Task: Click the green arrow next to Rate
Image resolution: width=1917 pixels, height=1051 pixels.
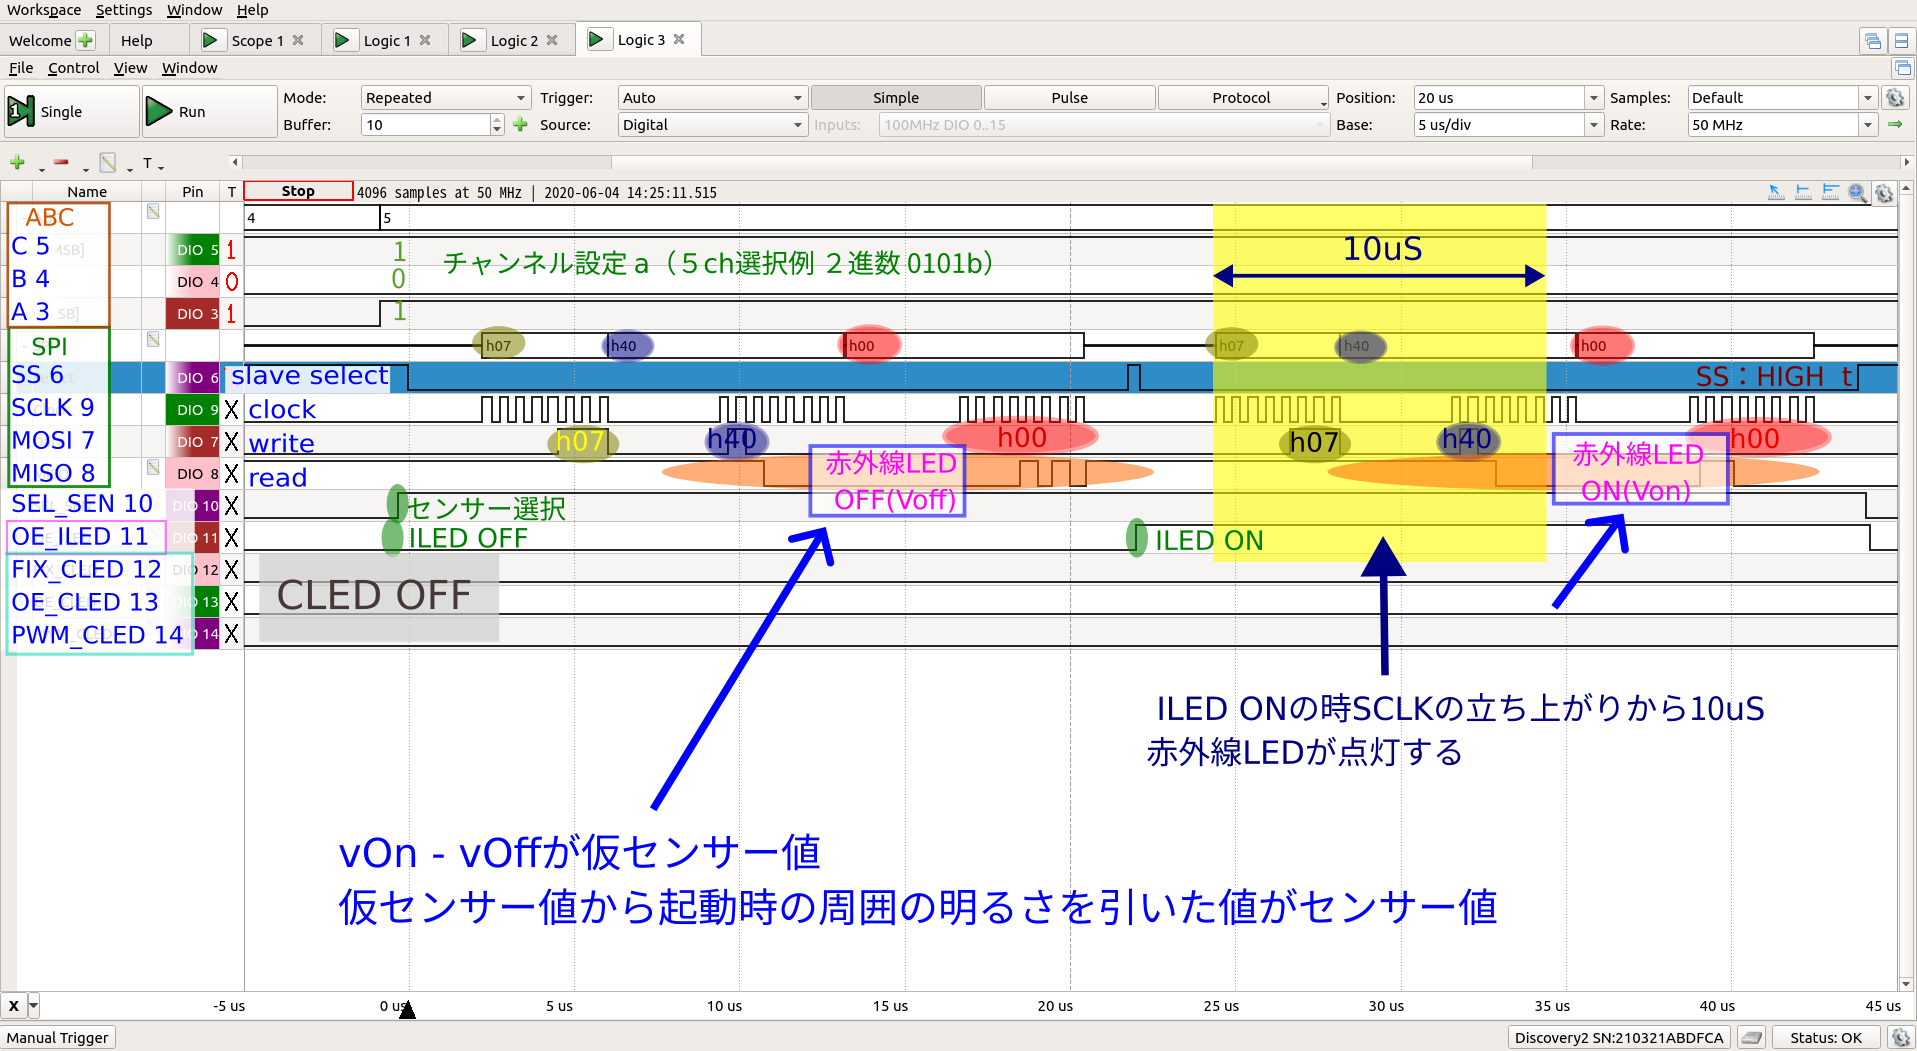Action: coord(1895,125)
